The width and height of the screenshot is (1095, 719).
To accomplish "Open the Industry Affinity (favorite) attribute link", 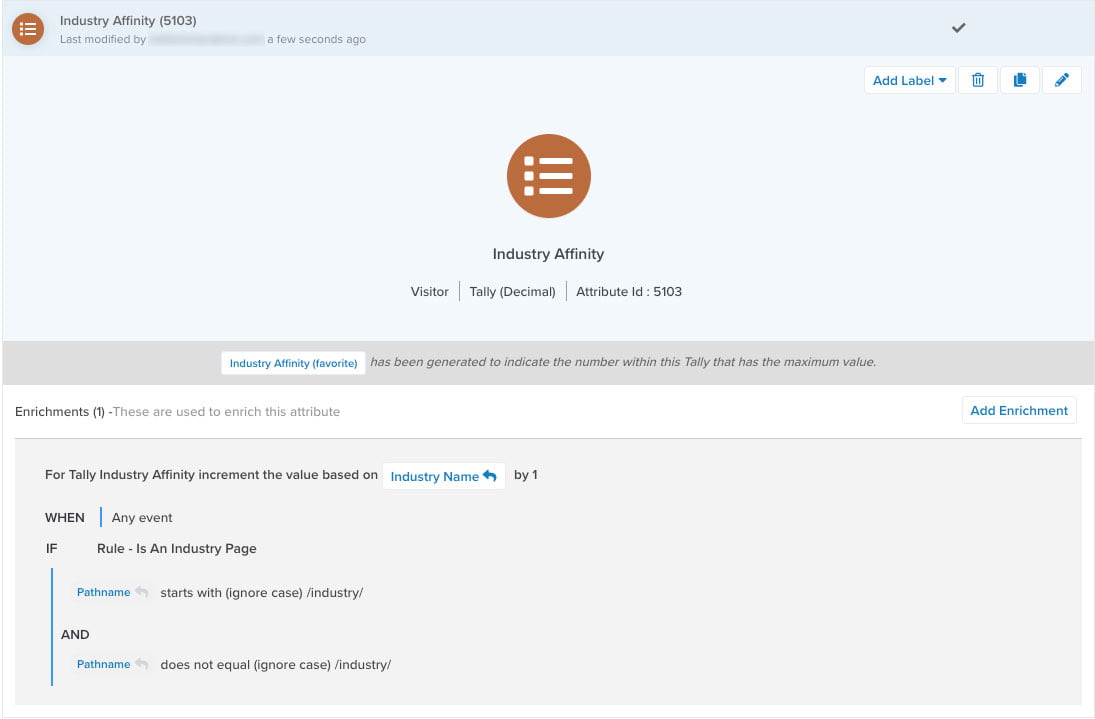I will tap(293, 363).
